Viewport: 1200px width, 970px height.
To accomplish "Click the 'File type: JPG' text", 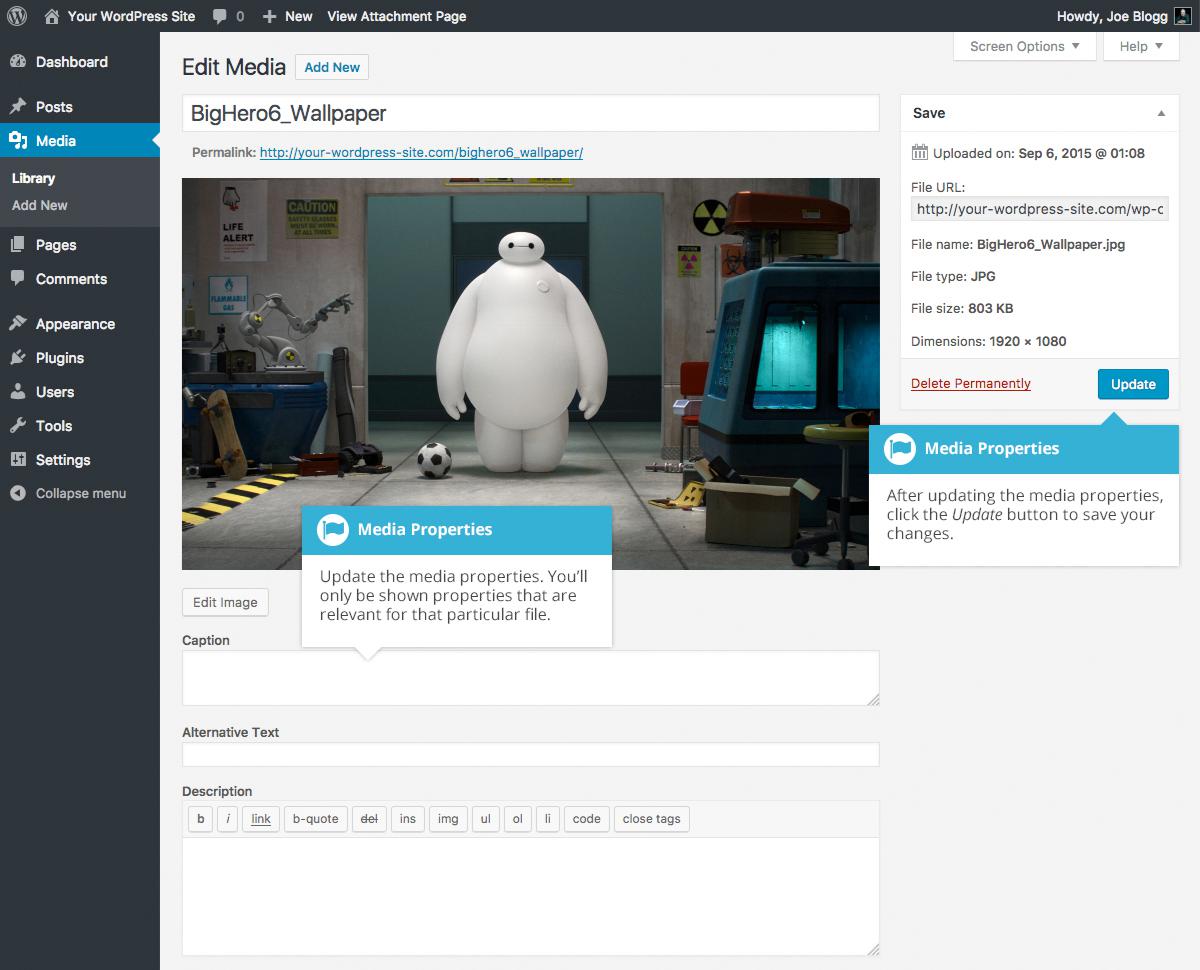I will point(953,277).
